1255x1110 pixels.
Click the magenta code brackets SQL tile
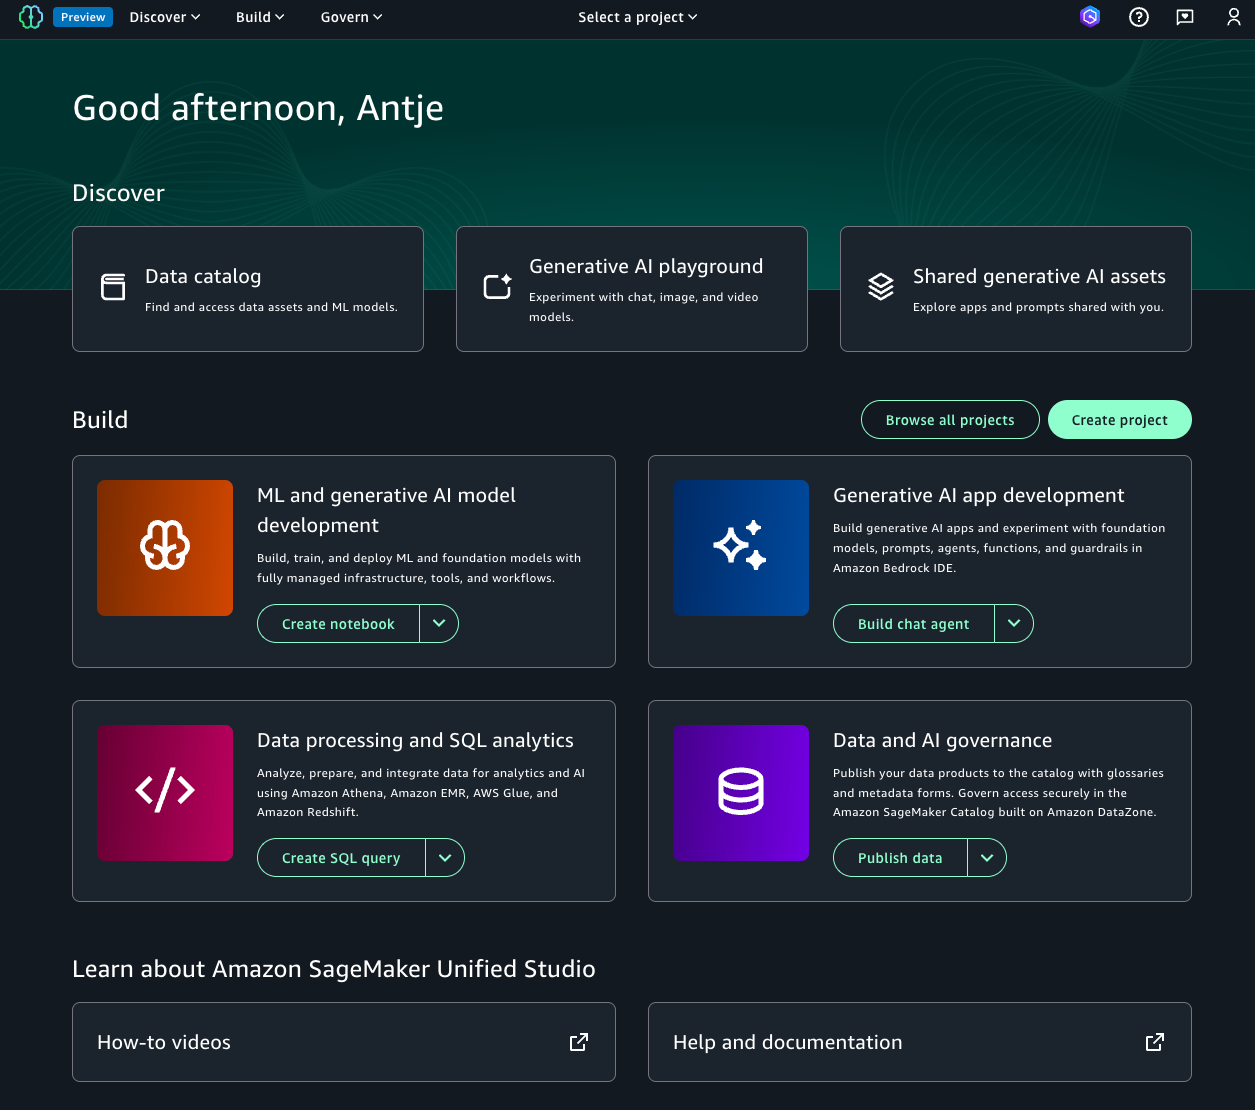(165, 793)
